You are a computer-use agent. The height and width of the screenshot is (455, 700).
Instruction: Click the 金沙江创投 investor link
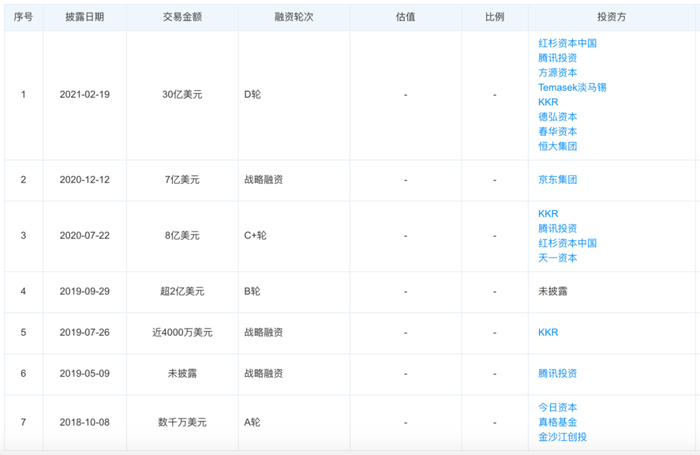coord(562,437)
